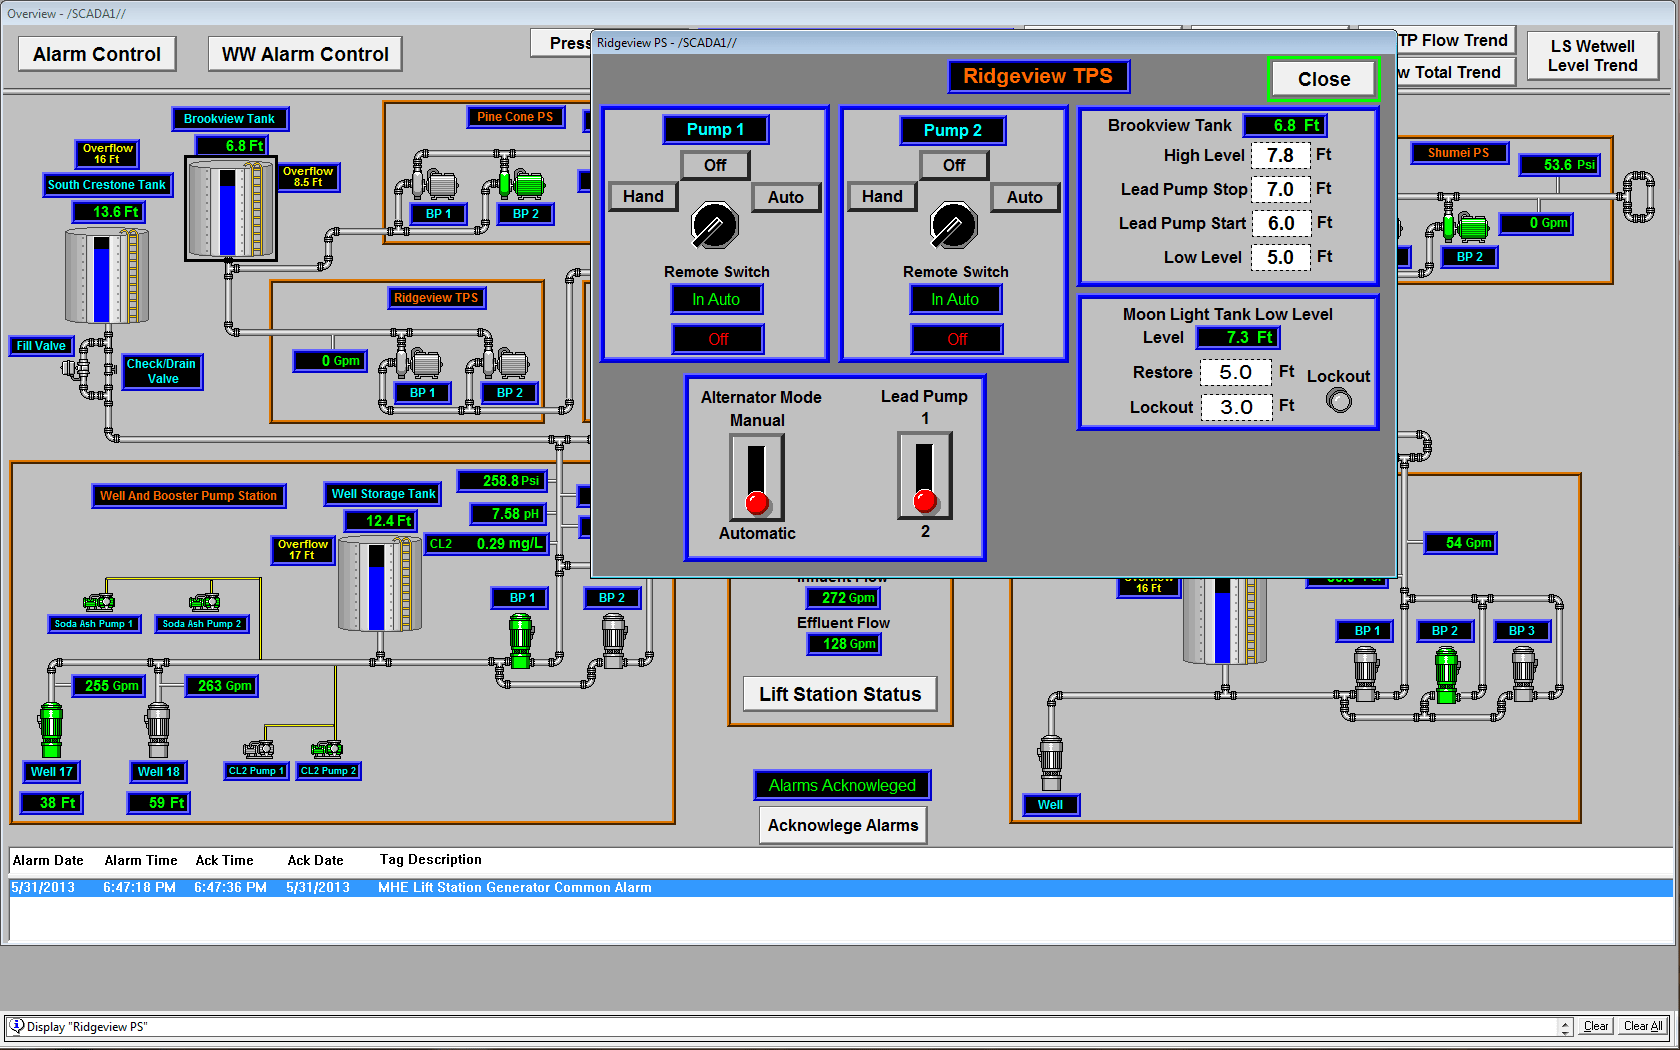Click the Well Storage Tank graphic
Image resolution: width=1680 pixels, height=1050 pixels.
coord(379,584)
